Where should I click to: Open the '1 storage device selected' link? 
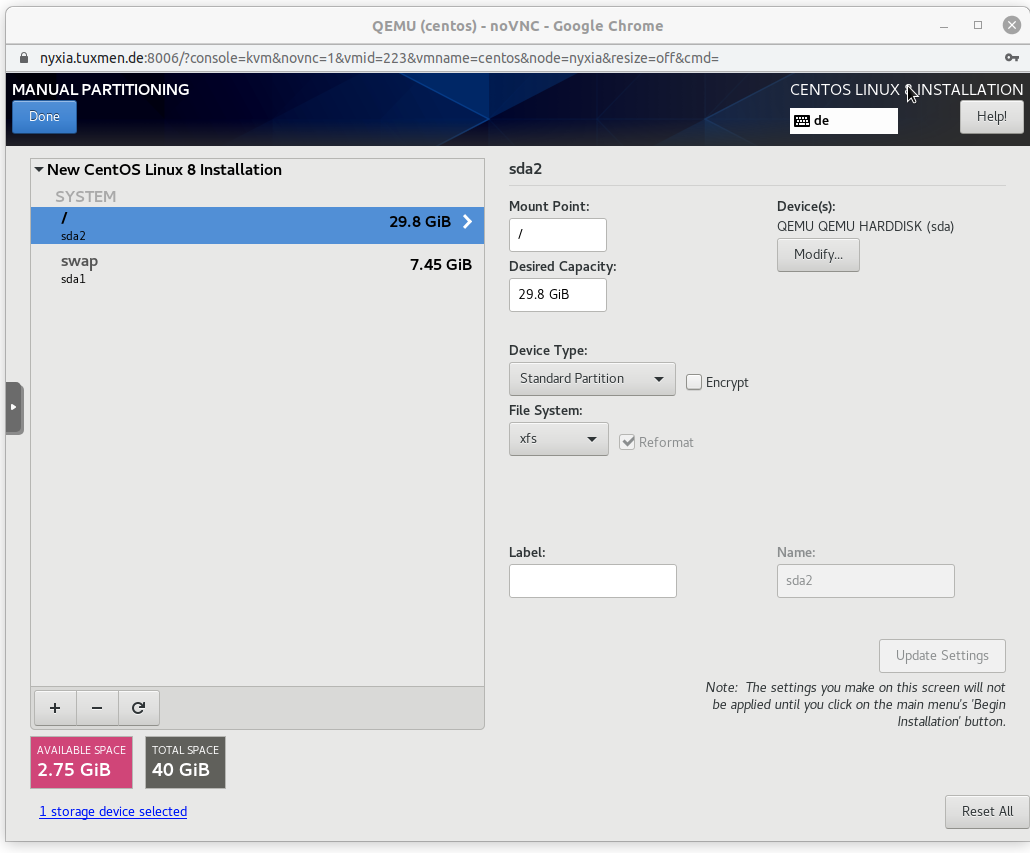(x=113, y=811)
